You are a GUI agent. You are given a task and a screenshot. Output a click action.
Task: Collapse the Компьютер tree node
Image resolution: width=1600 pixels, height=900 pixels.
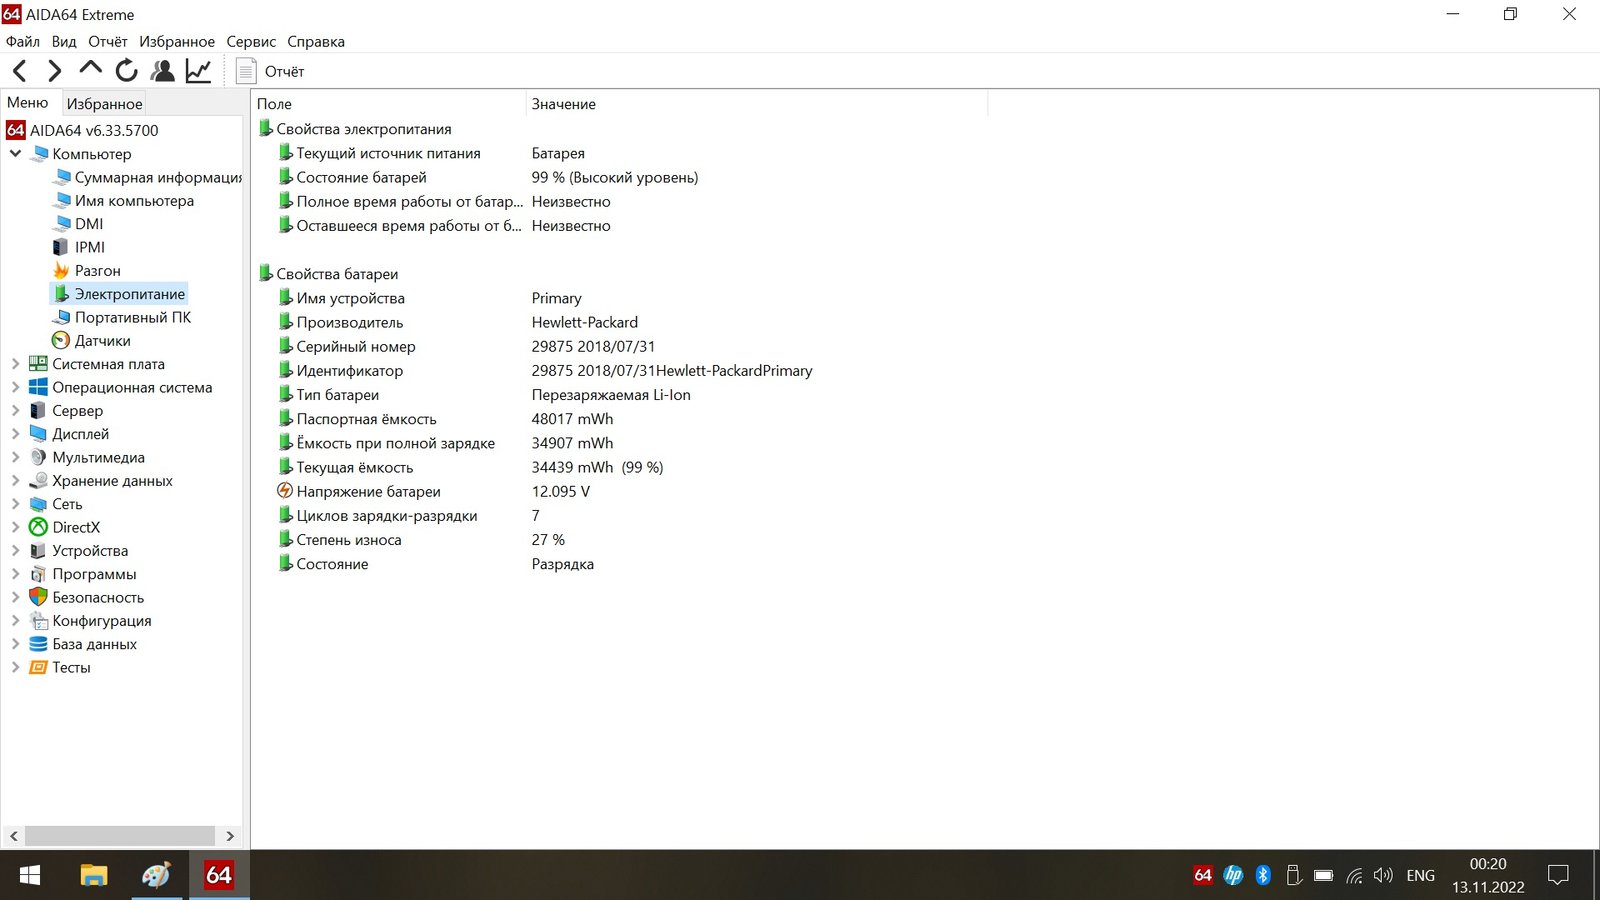click(x=15, y=154)
